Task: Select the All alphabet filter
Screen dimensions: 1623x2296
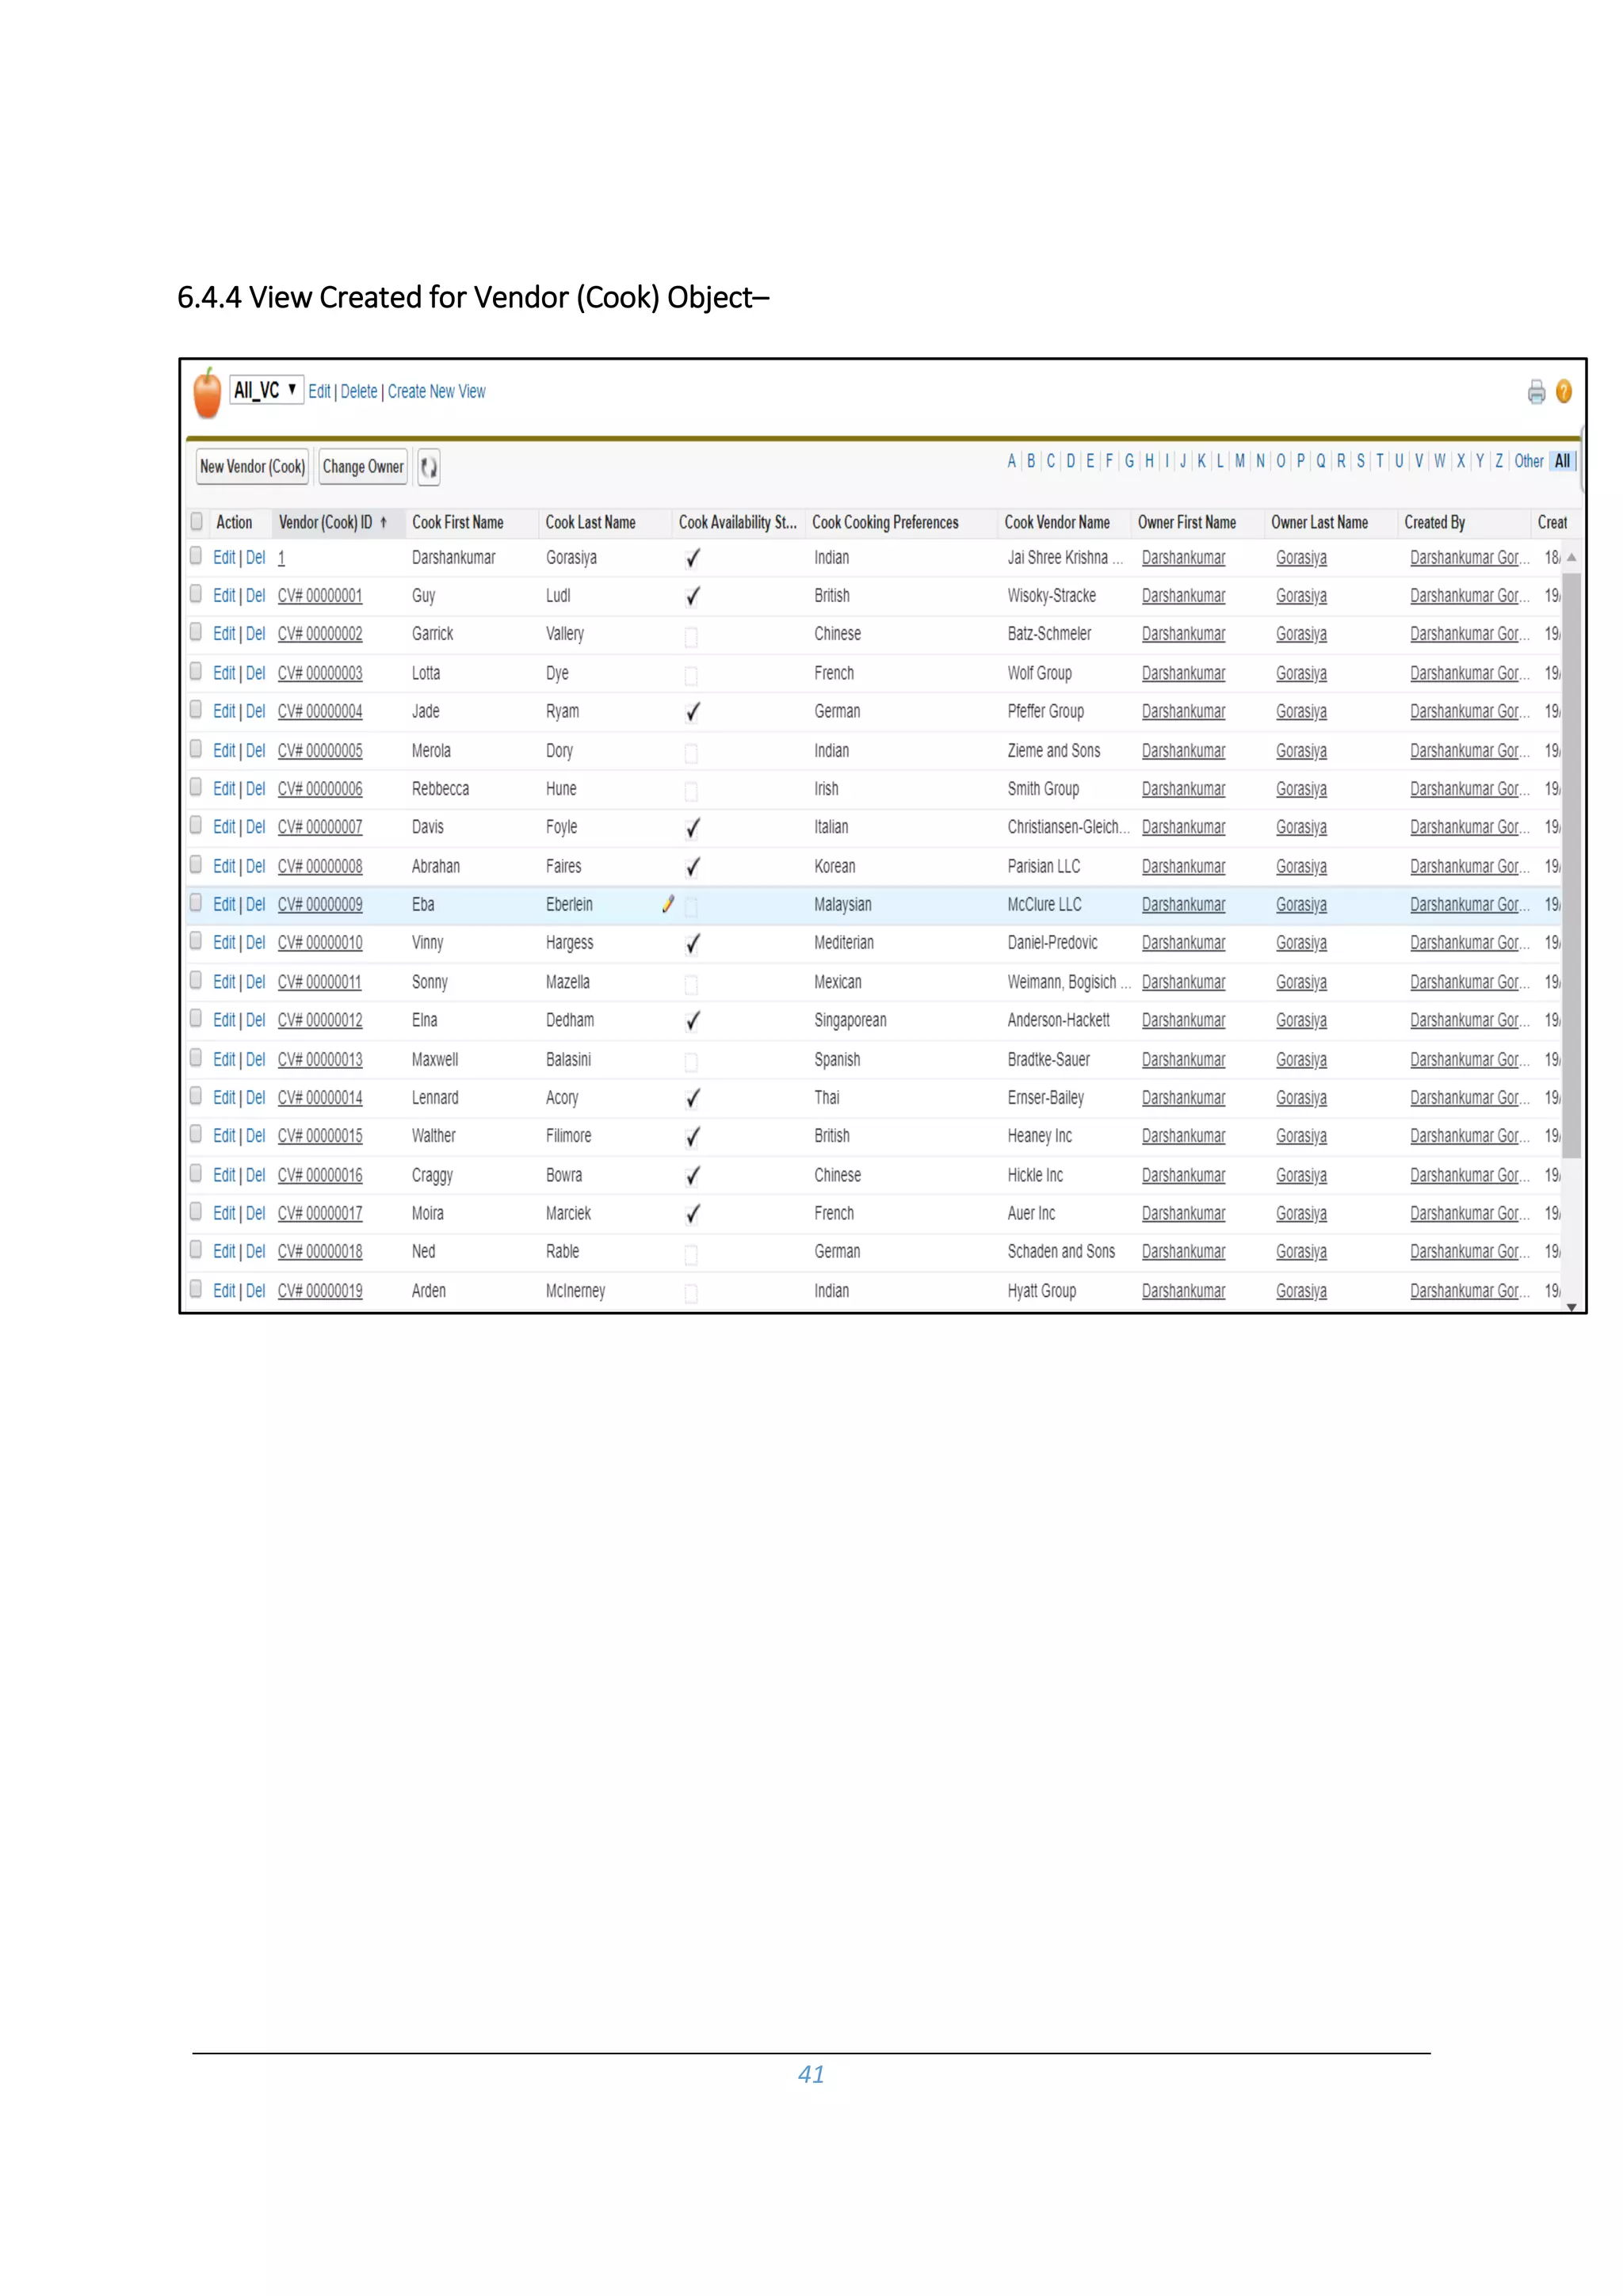Action: pyautogui.click(x=1562, y=461)
